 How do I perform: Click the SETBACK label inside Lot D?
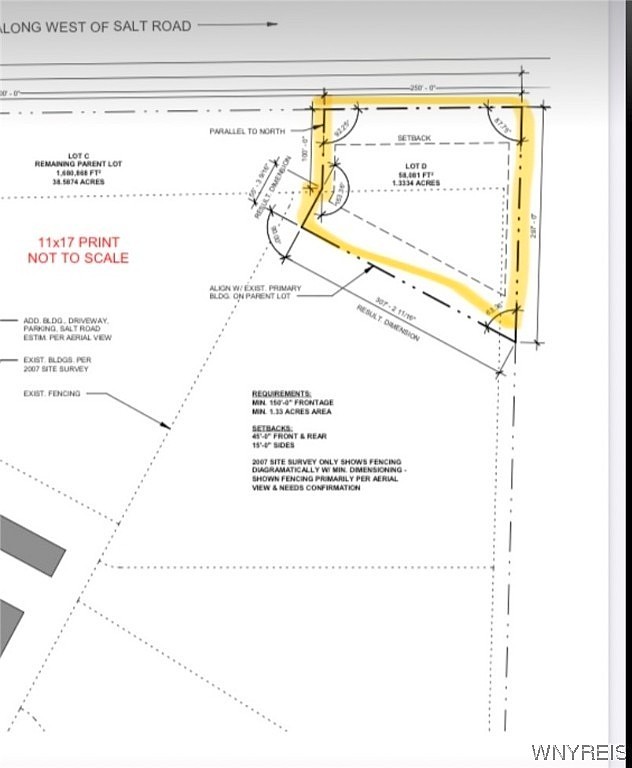(x=414, y=139)
